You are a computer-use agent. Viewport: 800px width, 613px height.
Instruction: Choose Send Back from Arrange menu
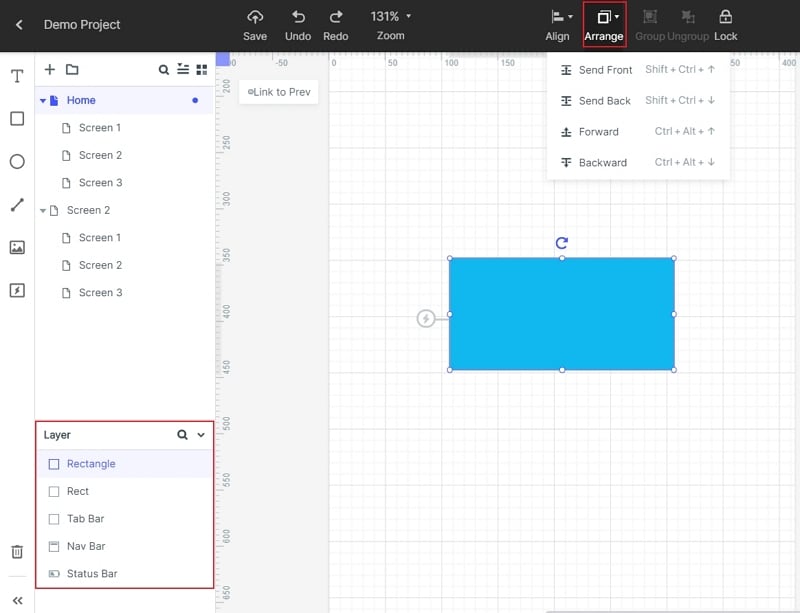[638, 101]
